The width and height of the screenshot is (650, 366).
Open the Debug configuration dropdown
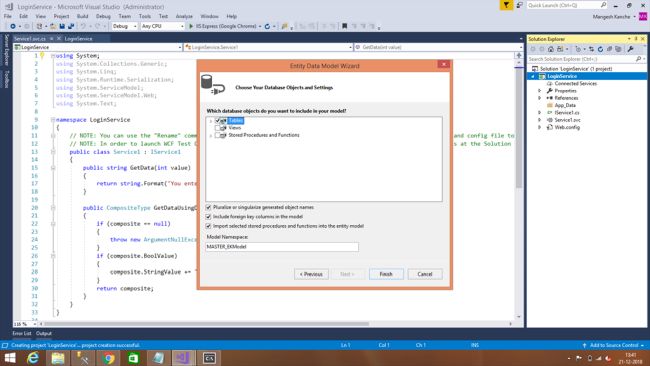point(125,26)
